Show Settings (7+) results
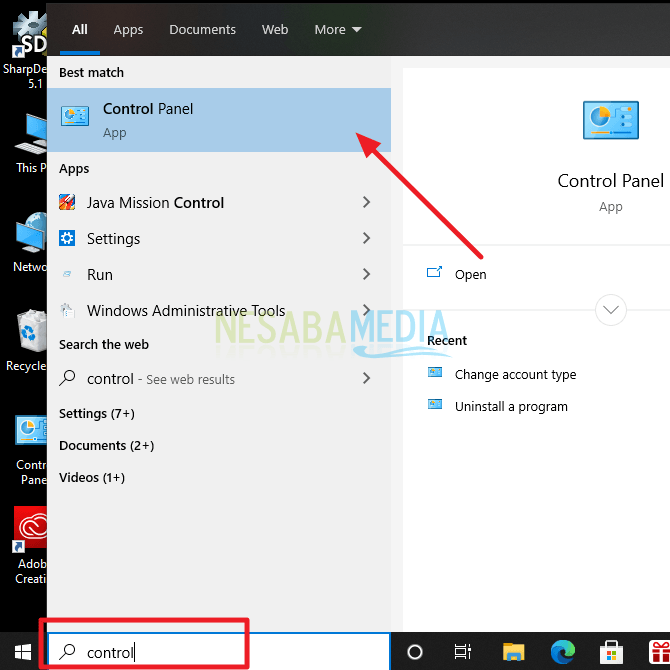Screen dimensions: 670x670 click(x=97, y=413)
